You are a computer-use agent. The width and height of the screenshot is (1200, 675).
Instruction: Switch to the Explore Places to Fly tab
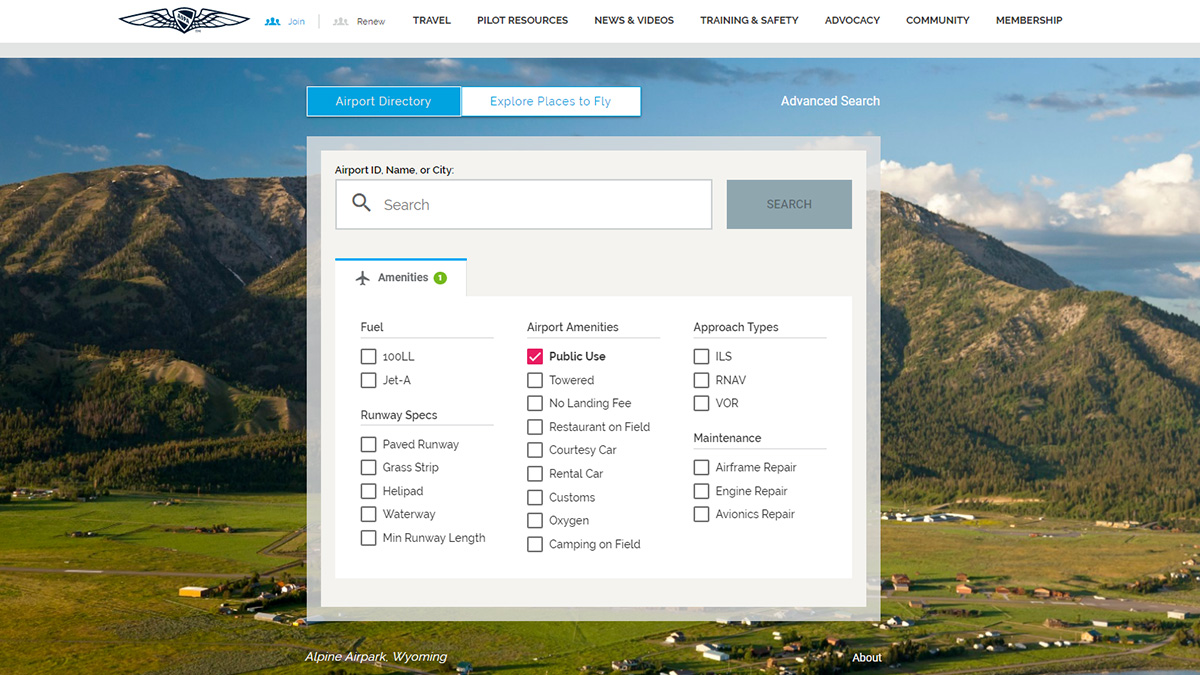coord(551,101)
